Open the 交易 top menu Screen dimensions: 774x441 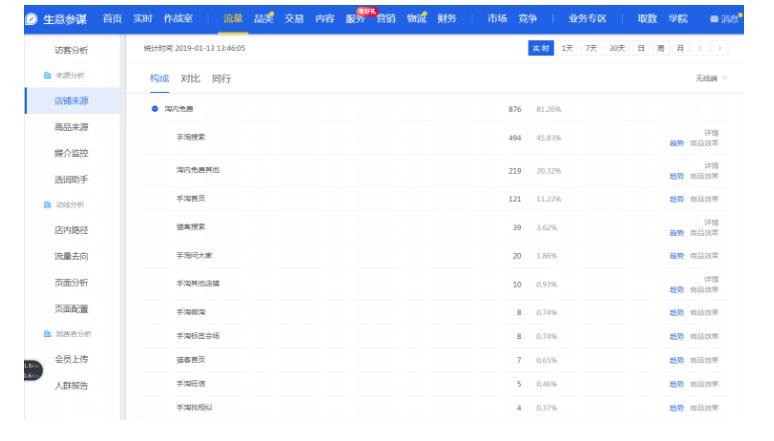click(294, 18)
